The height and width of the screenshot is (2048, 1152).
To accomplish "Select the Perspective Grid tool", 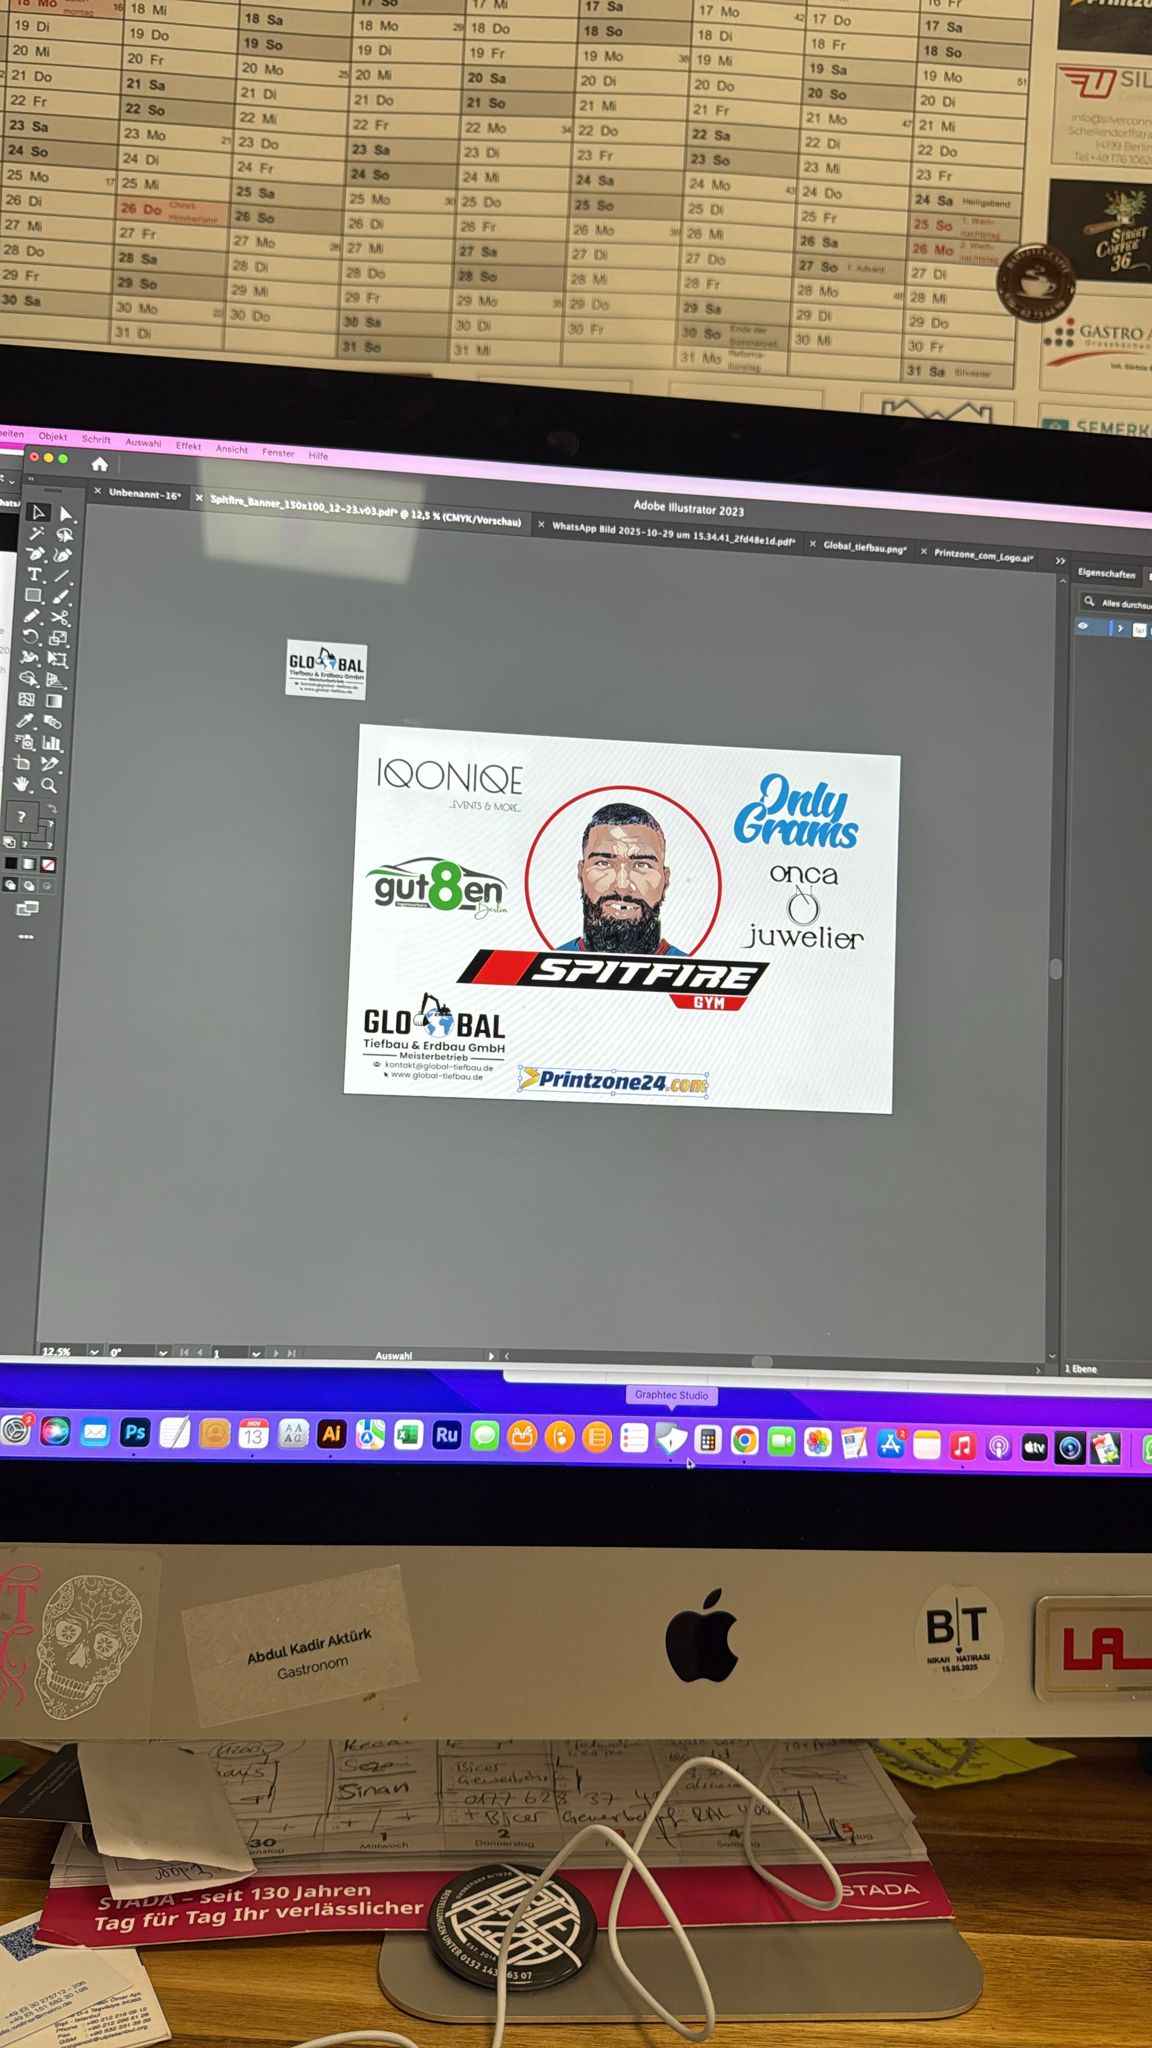I will (x=54, y=680).
